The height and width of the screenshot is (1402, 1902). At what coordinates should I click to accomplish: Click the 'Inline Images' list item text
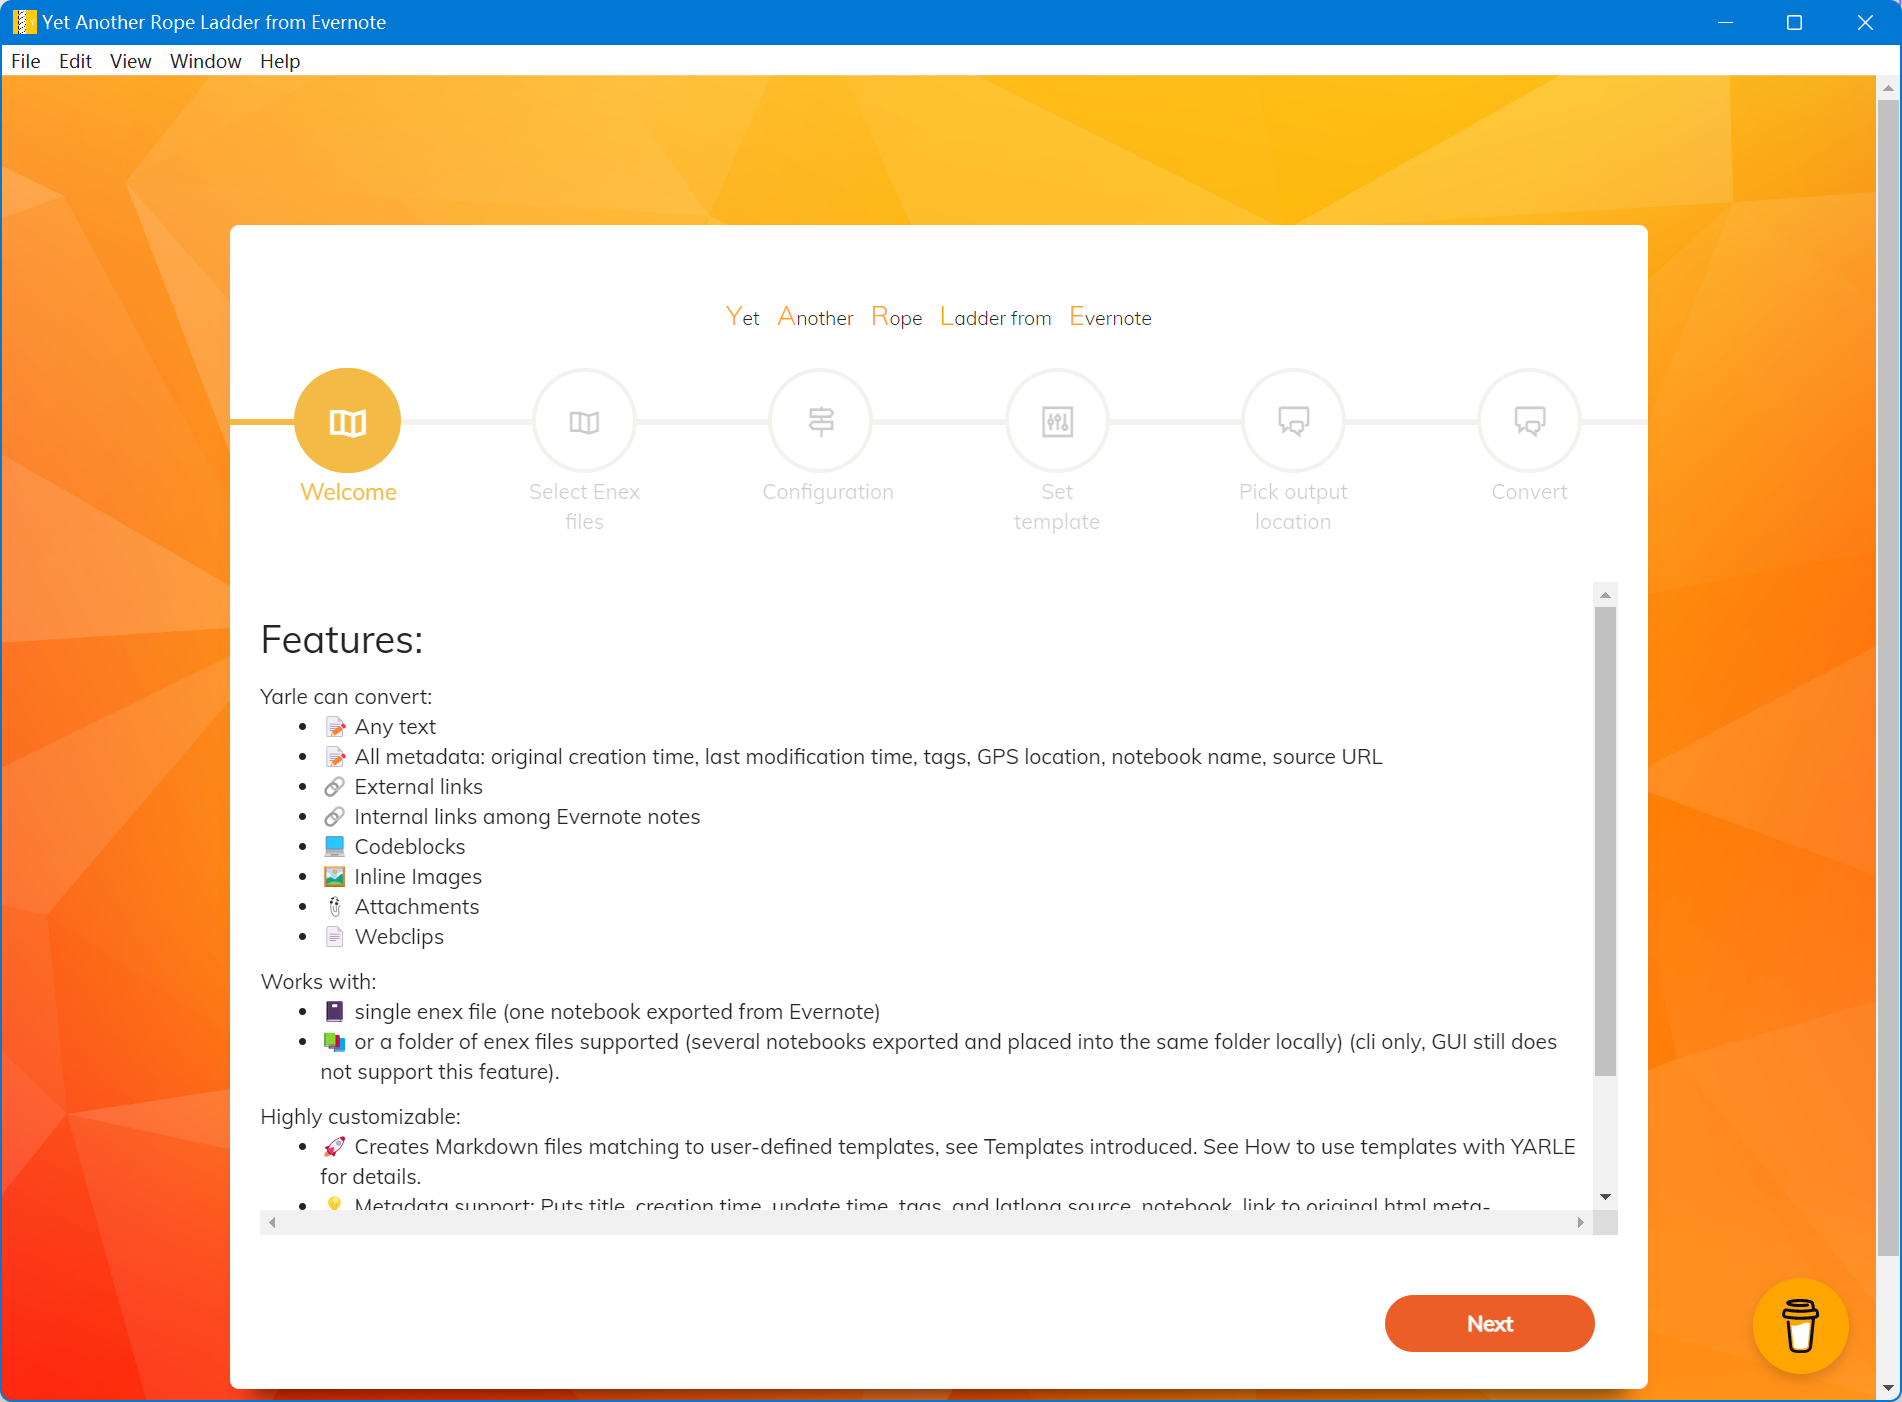(418, 877)
